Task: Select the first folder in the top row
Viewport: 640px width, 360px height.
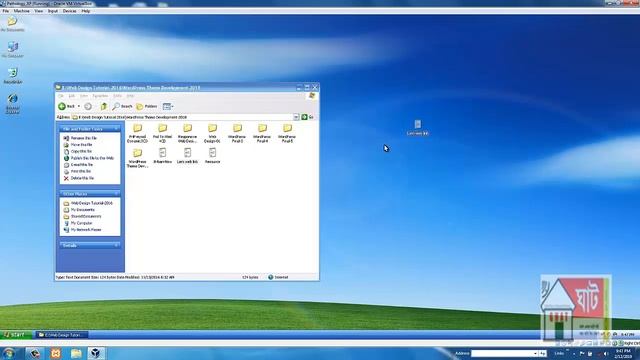Action: pos(138,133)
